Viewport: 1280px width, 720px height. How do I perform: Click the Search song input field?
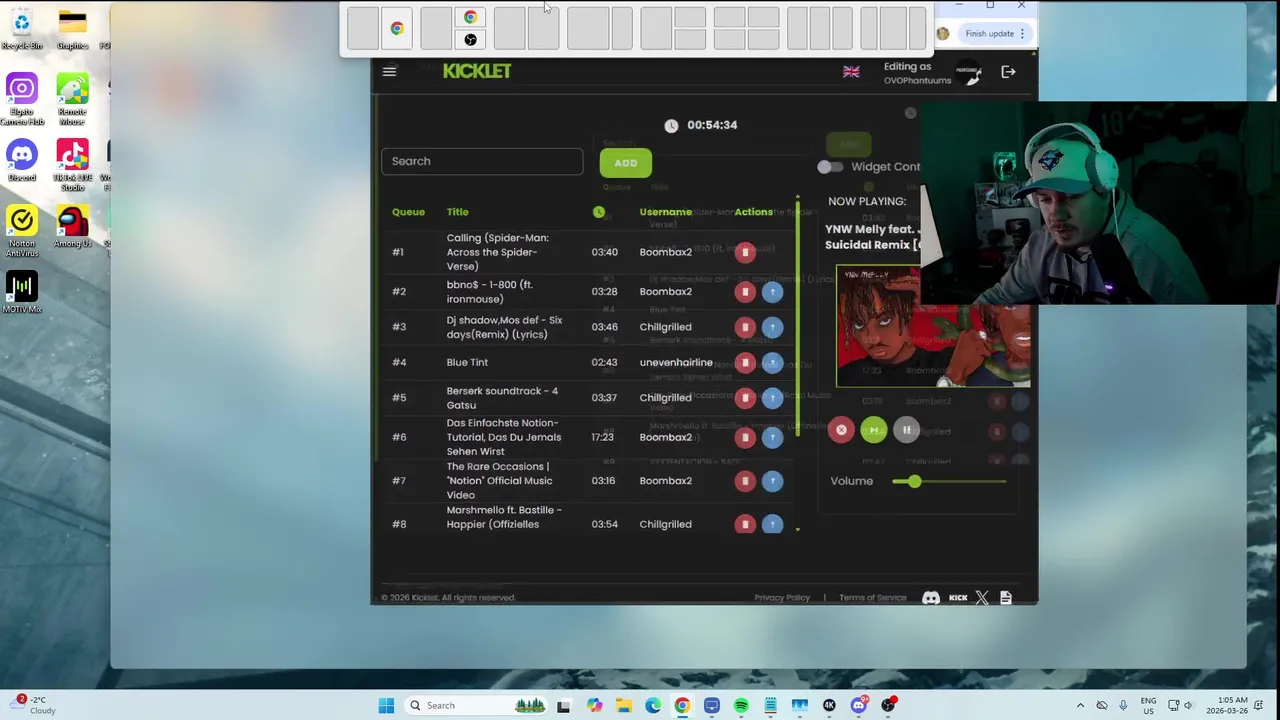pyautogui.click(x=482, y=161)
